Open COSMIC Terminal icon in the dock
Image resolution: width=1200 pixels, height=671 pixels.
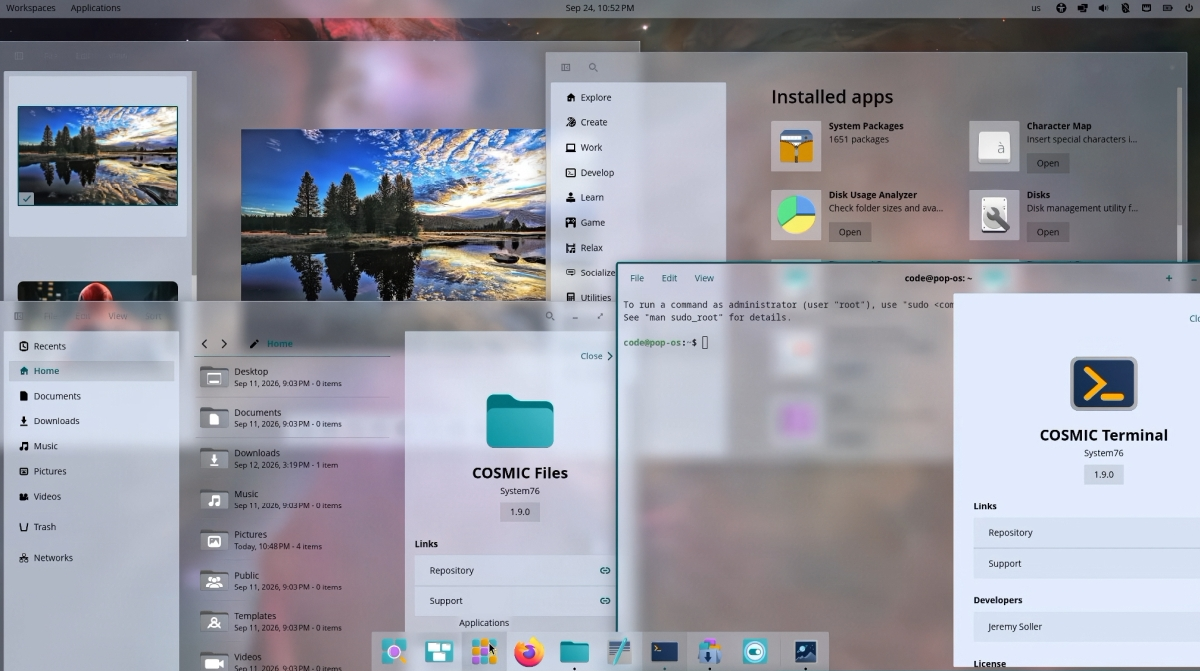(x=664, y=652)
